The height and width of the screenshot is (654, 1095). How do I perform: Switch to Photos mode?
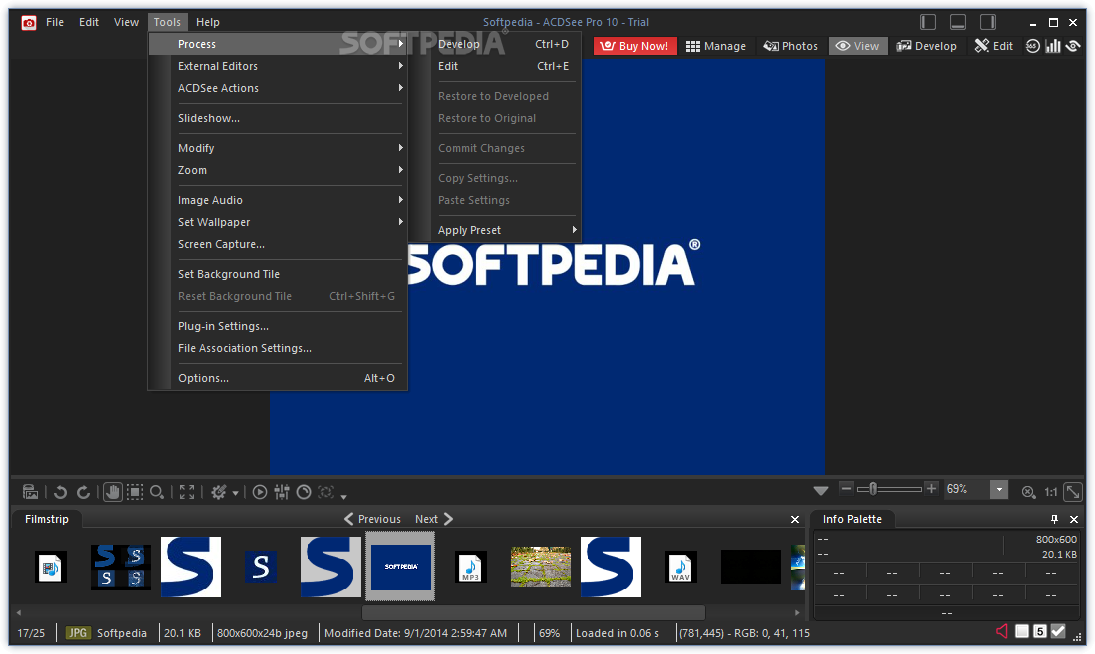click(x=790, y=46)
